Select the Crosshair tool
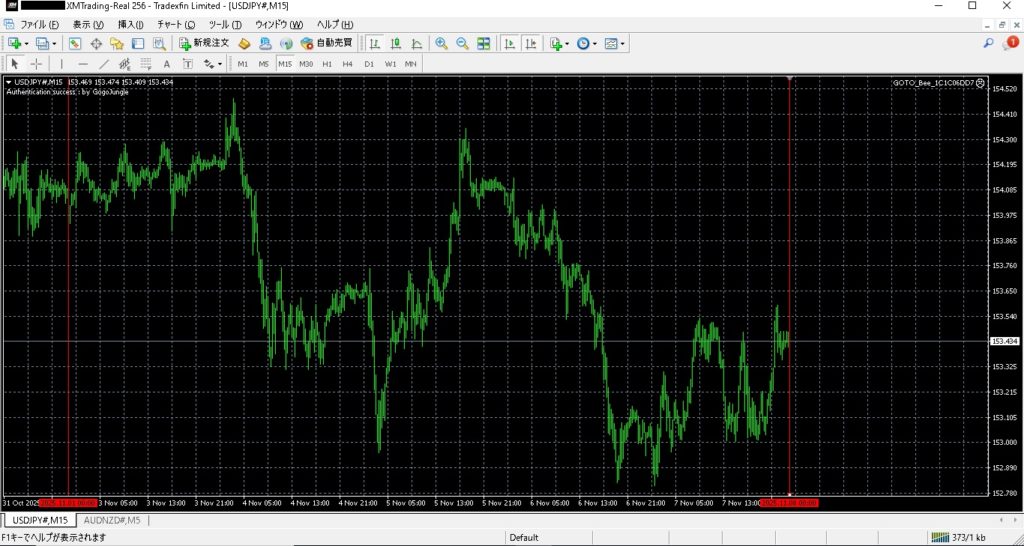 [36, 64]
